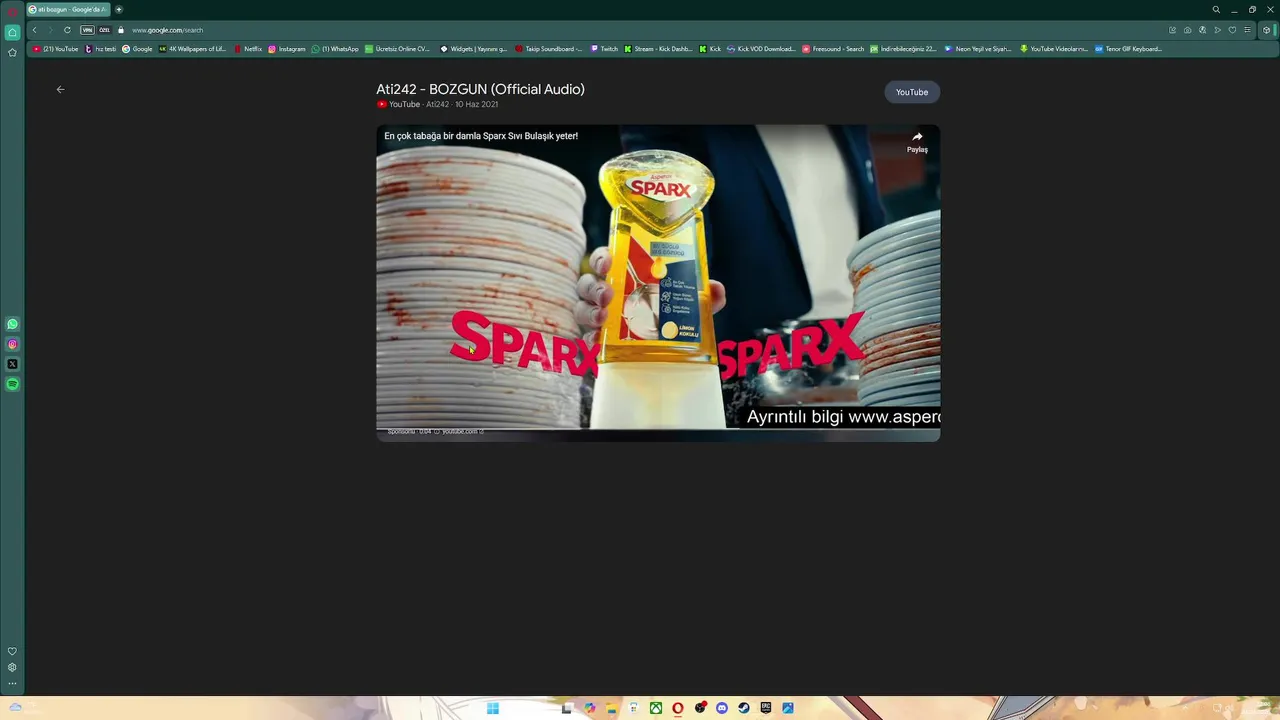Open sidebar settings gear icon
Image resolution: width=1280 pixels, height=720 pixels.
tap(12, 667)
